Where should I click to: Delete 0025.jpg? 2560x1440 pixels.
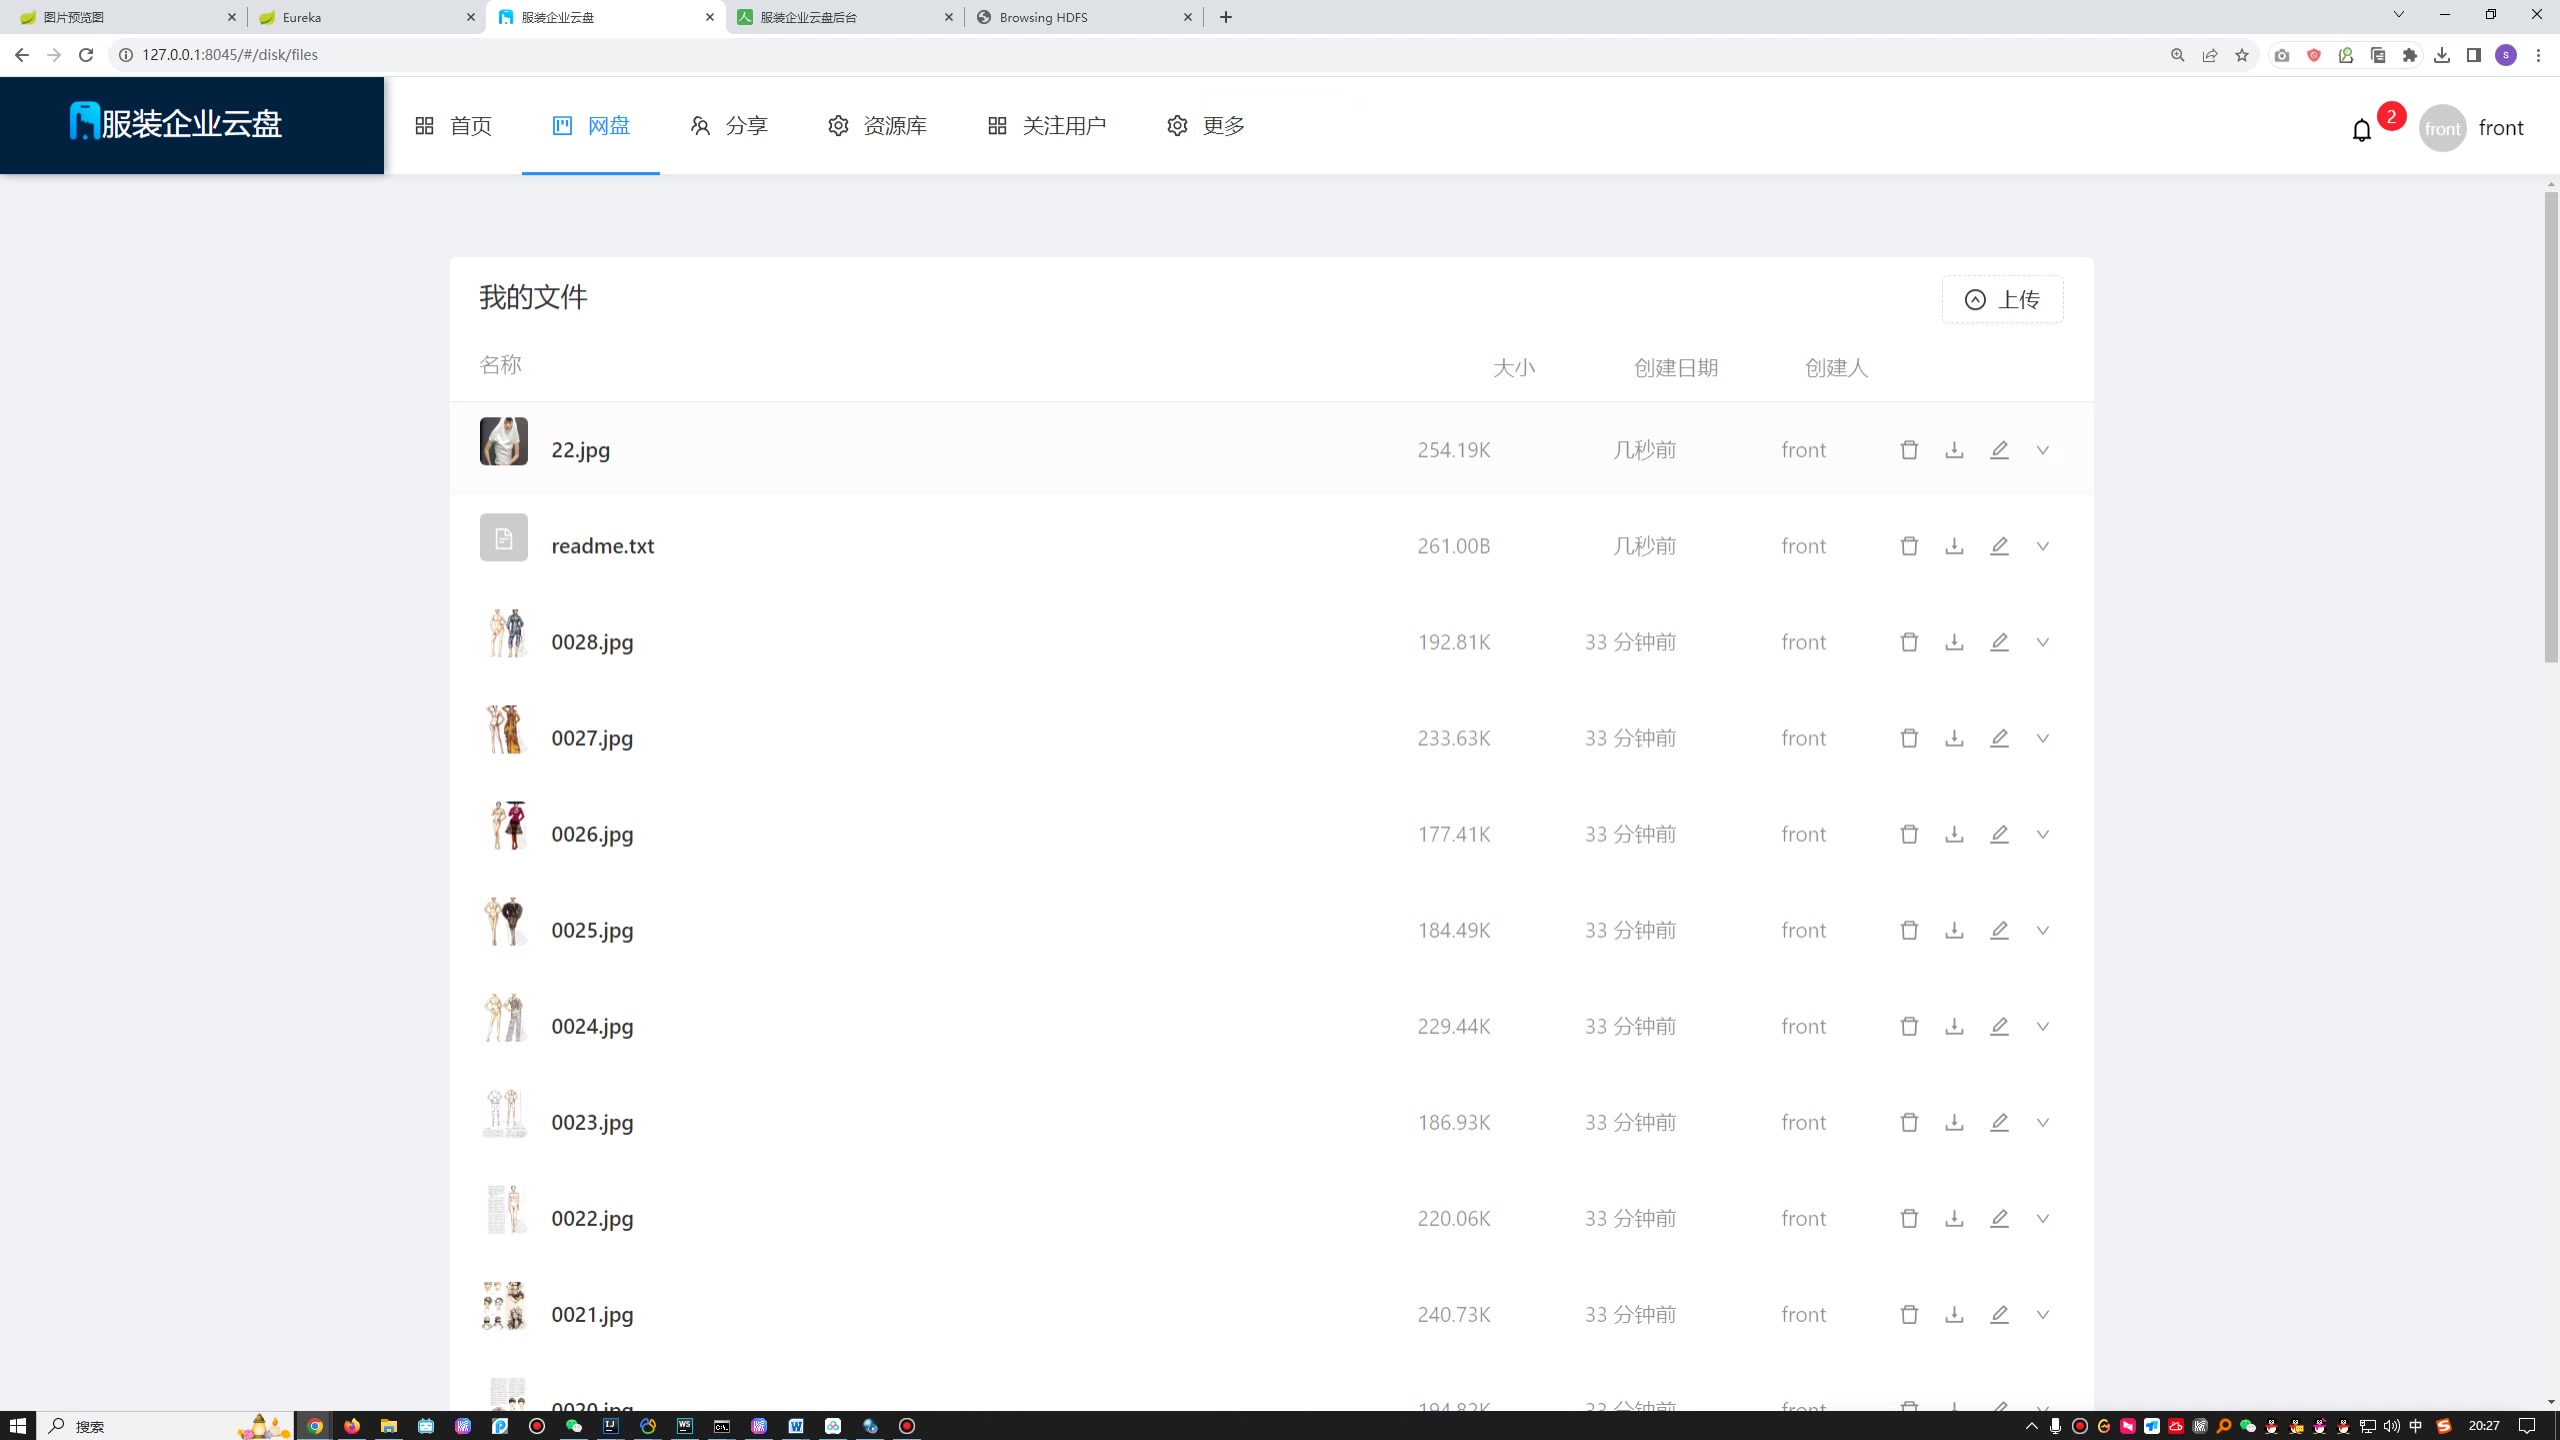tap(1909, 930)
